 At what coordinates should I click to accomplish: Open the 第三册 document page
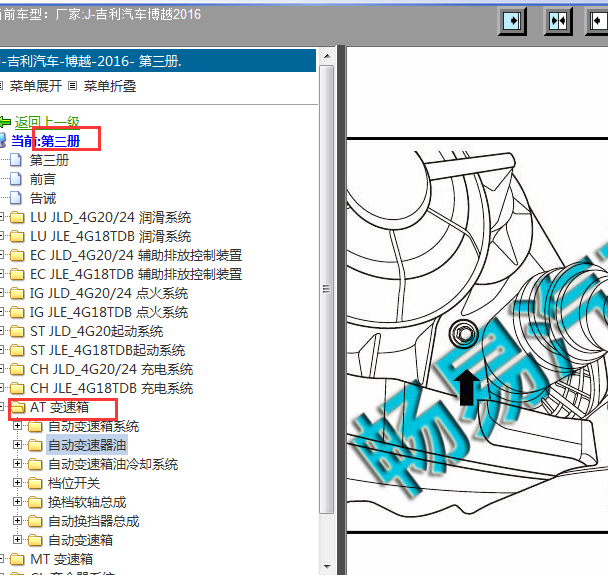click(49, 160)
